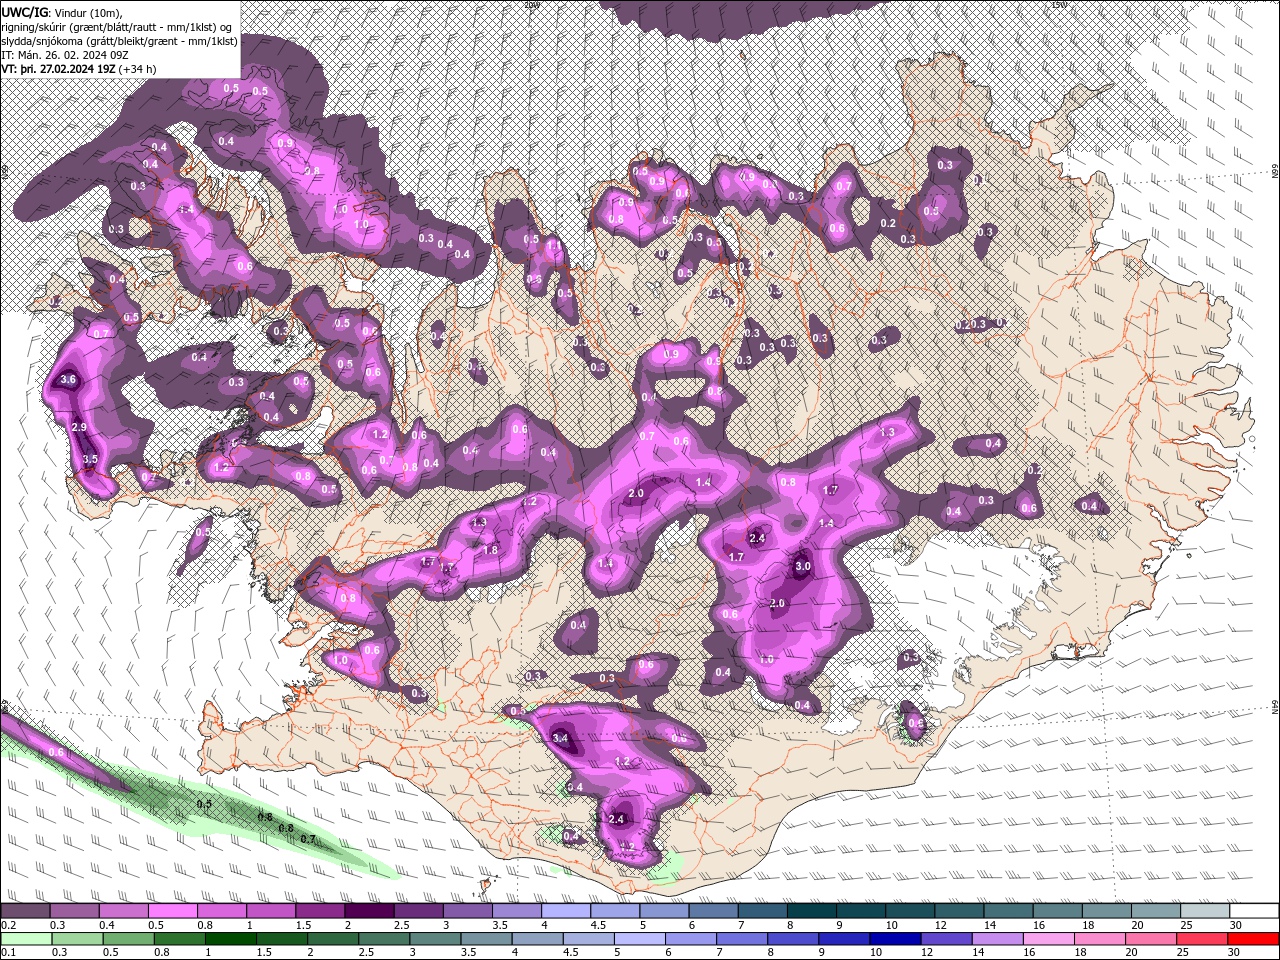Pick the pale gray swatch labeled 25, upper legend
This screenshot has height=960, width=1280.
click(x=1205, y=911)
